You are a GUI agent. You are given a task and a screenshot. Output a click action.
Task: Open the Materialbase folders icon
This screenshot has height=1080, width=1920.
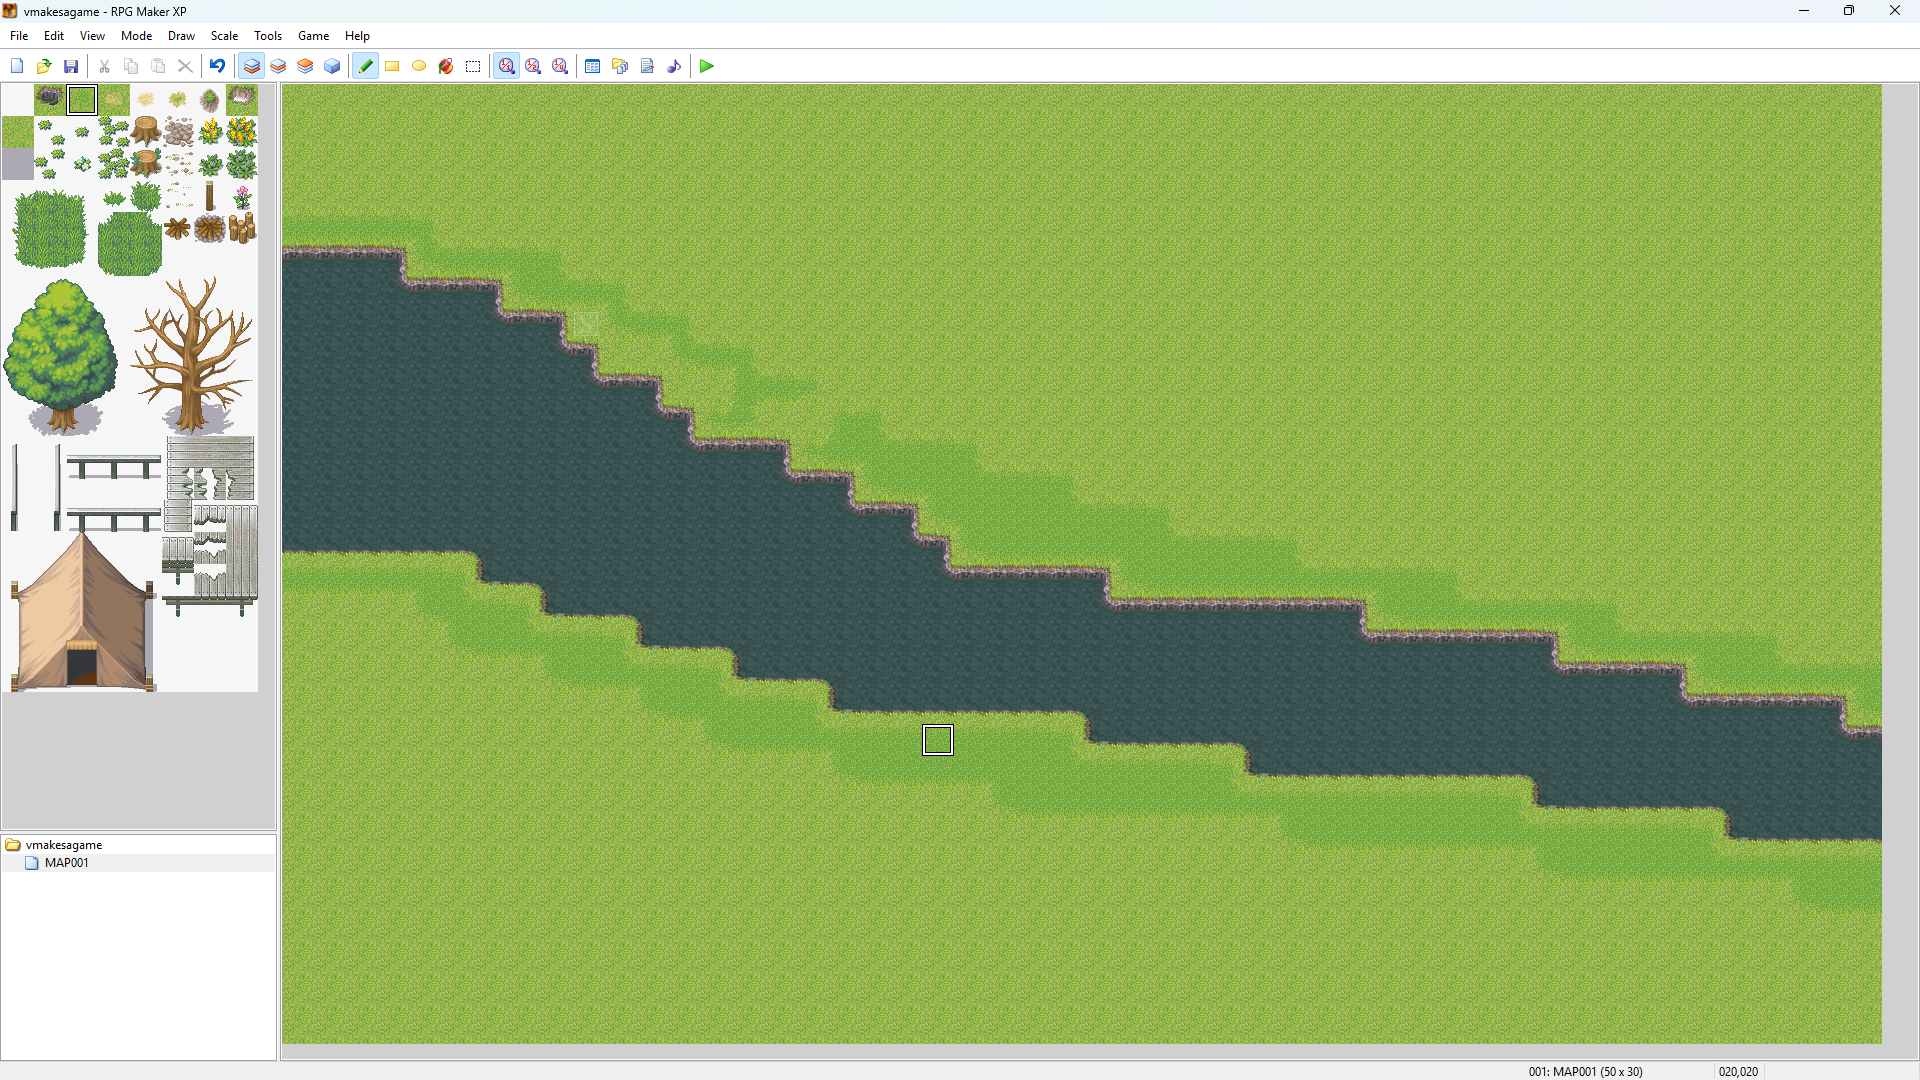point(620,66)
